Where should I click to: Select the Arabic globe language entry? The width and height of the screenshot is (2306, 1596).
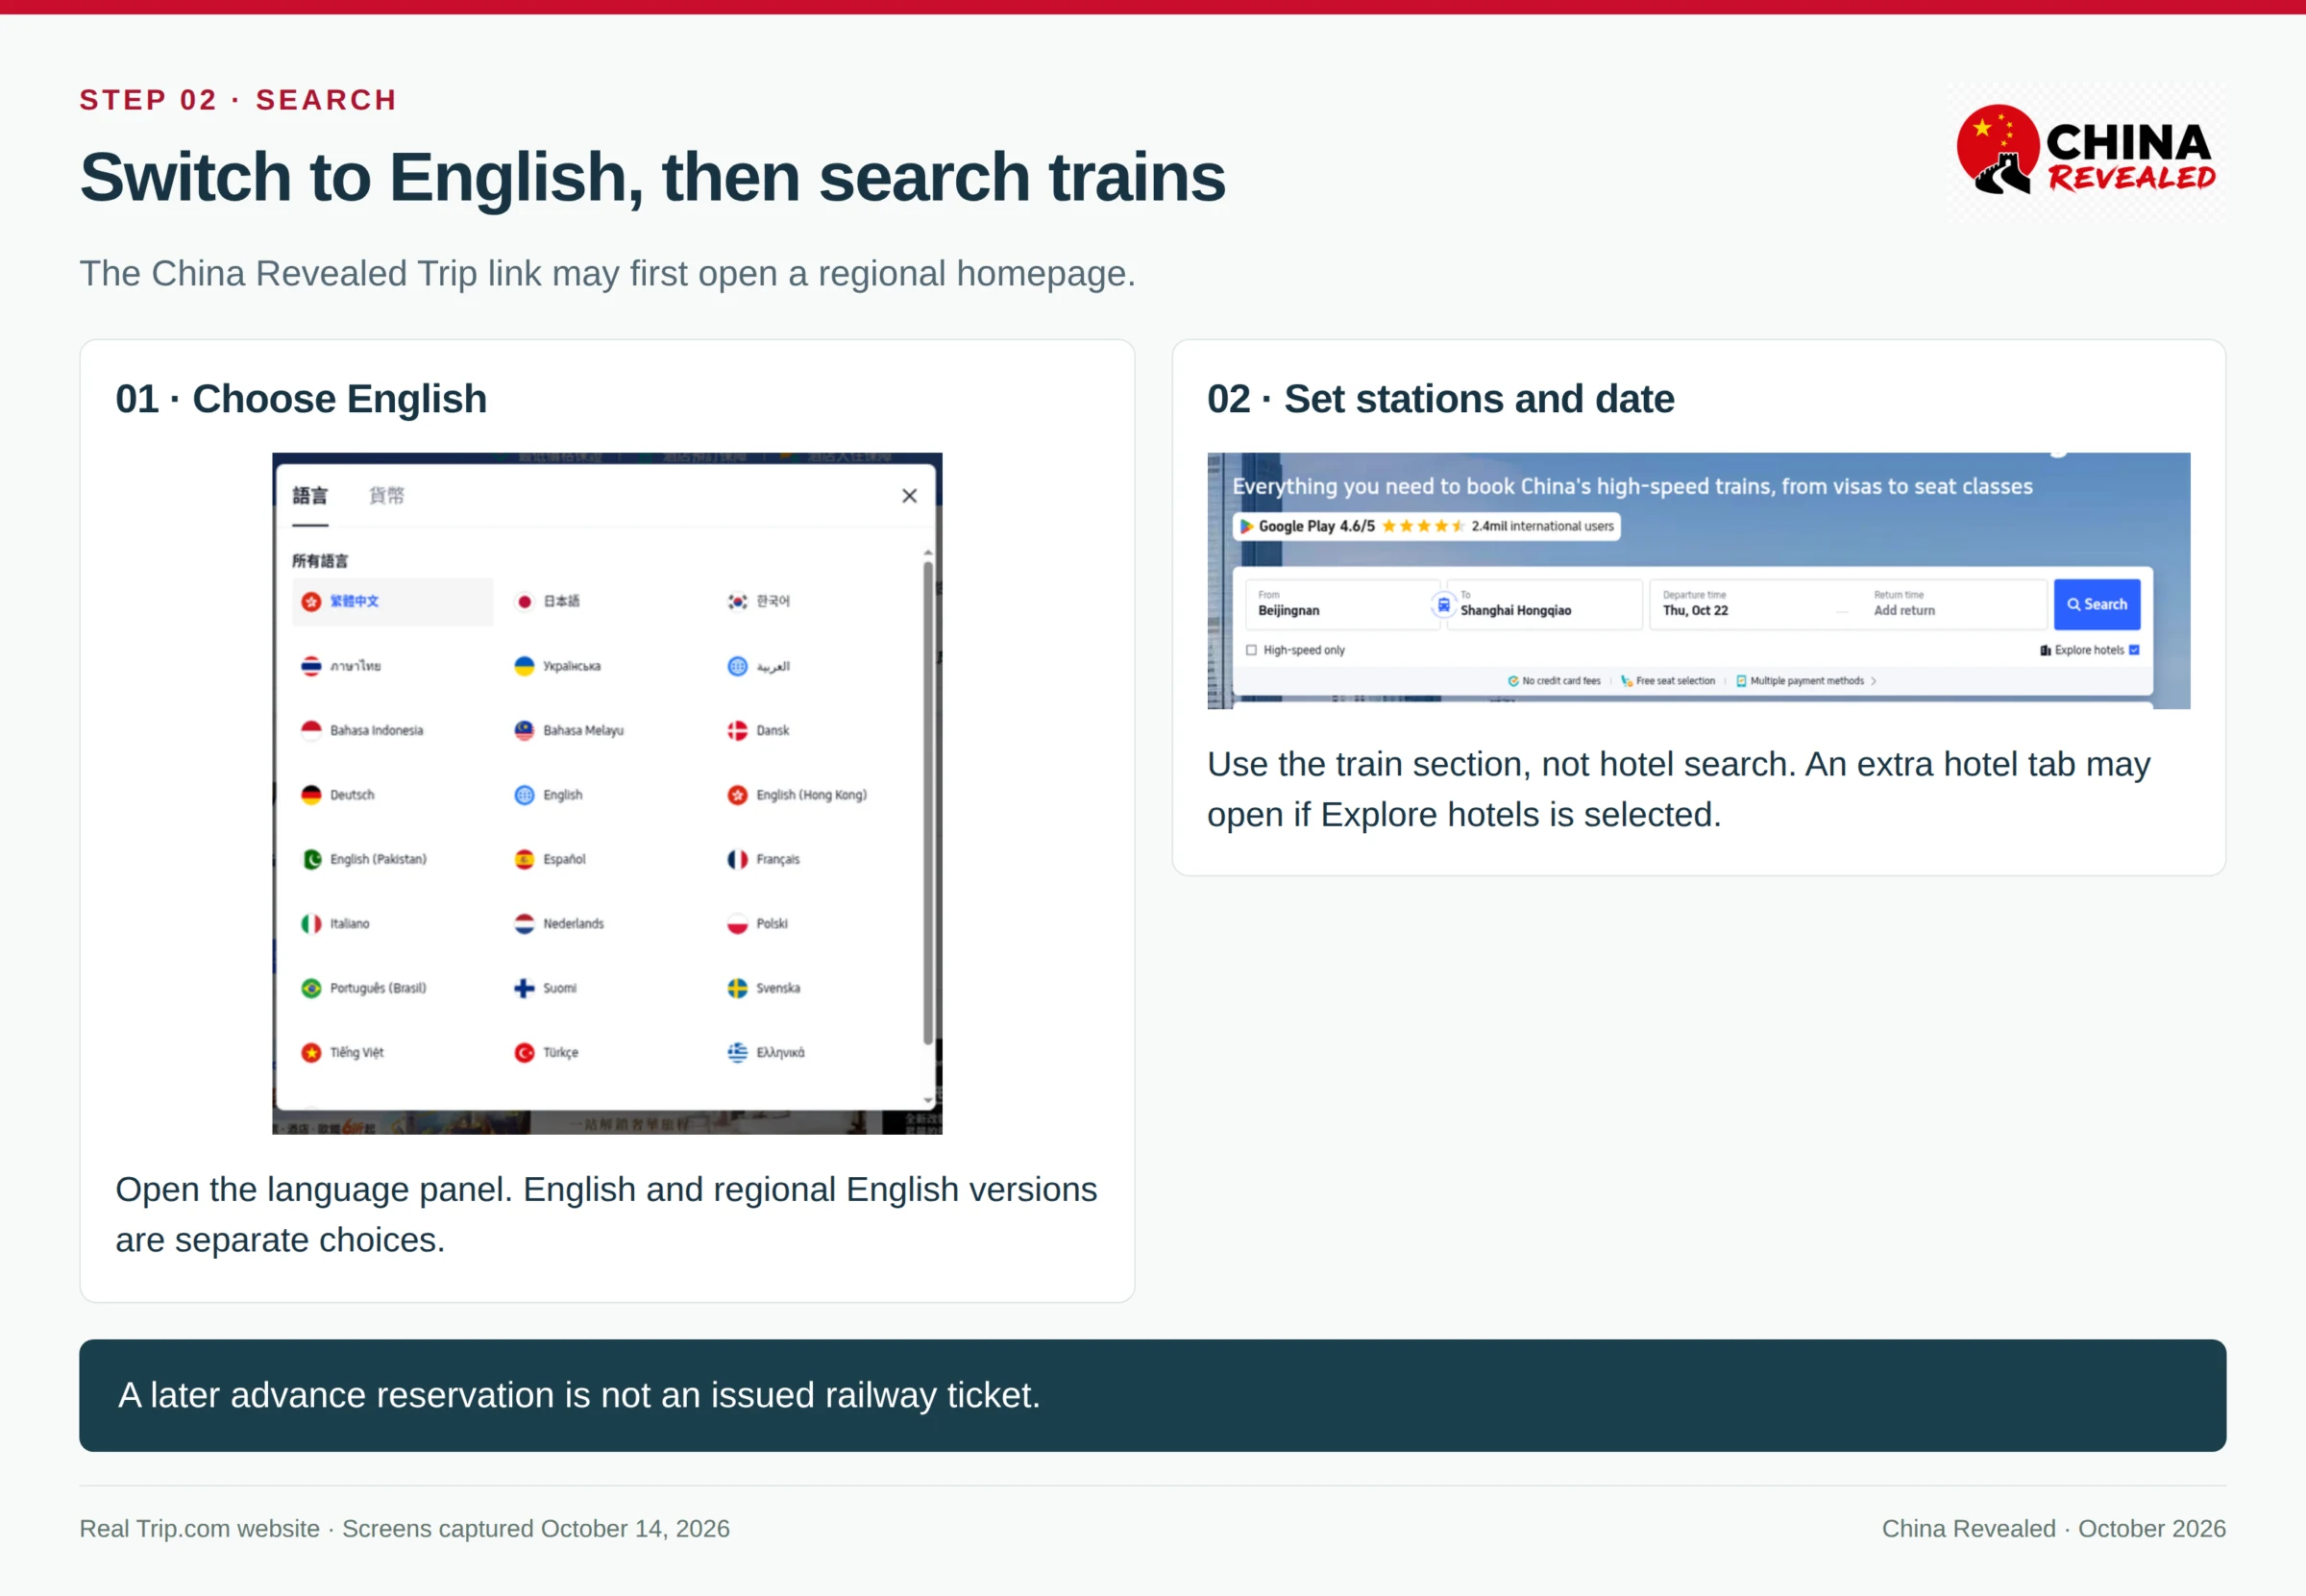[x=737, y=666]
